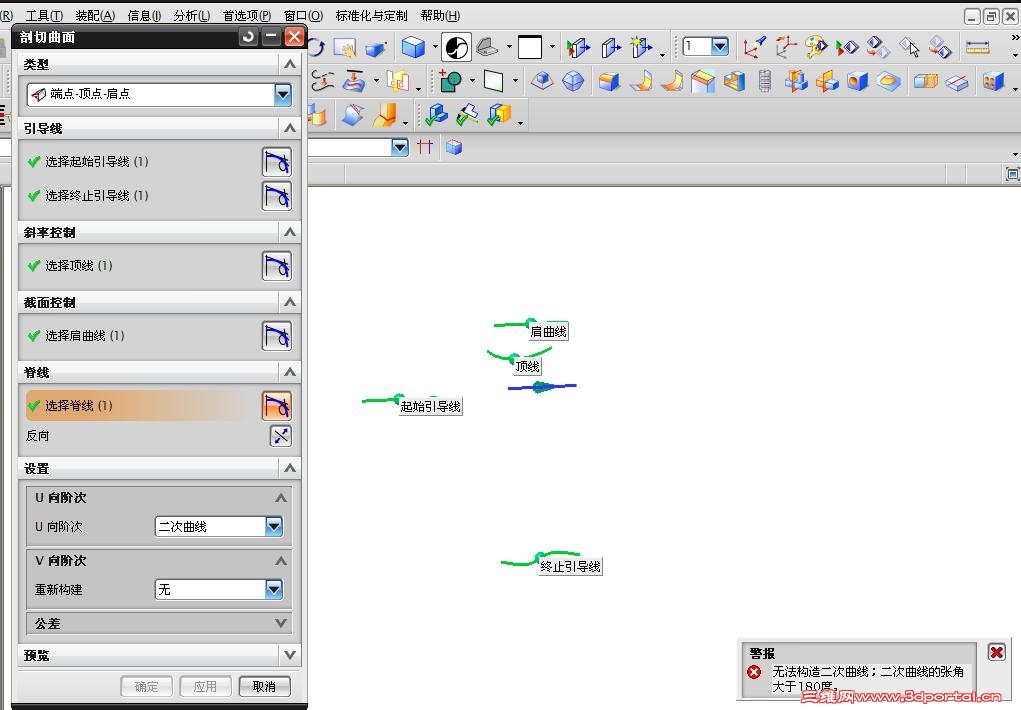The image size is (1021, 710).
Task: Collapse the V 向阶次 group
Action: (x=281, y=561)
